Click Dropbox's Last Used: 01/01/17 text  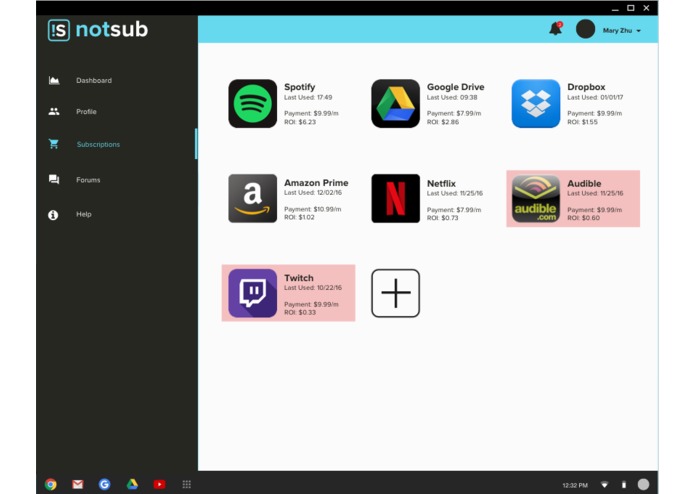595,97
